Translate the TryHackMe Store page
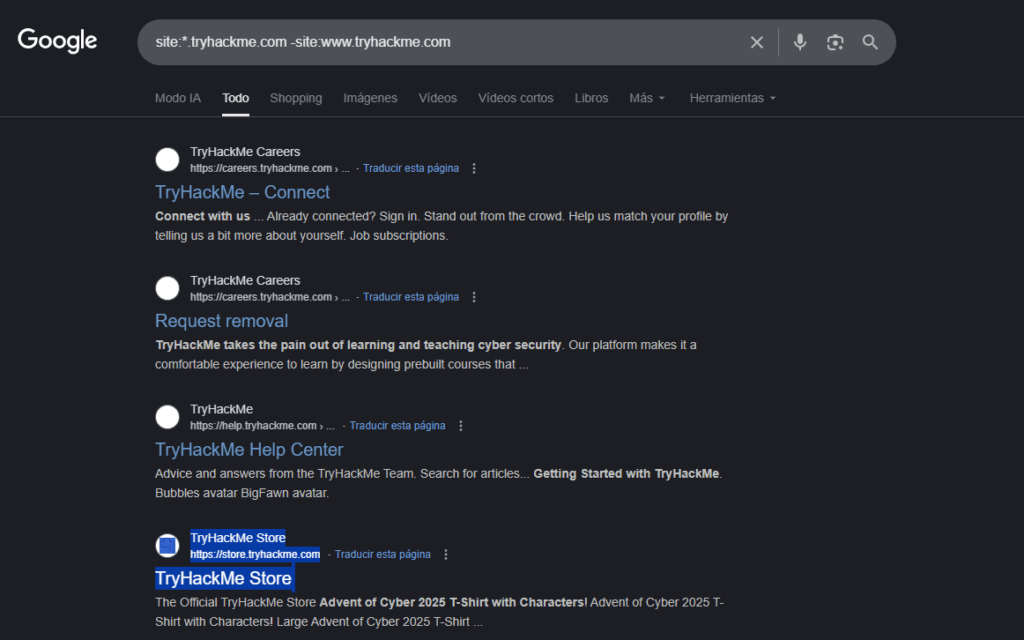This screenshot has width=1024, height=640. click(383, 554)
